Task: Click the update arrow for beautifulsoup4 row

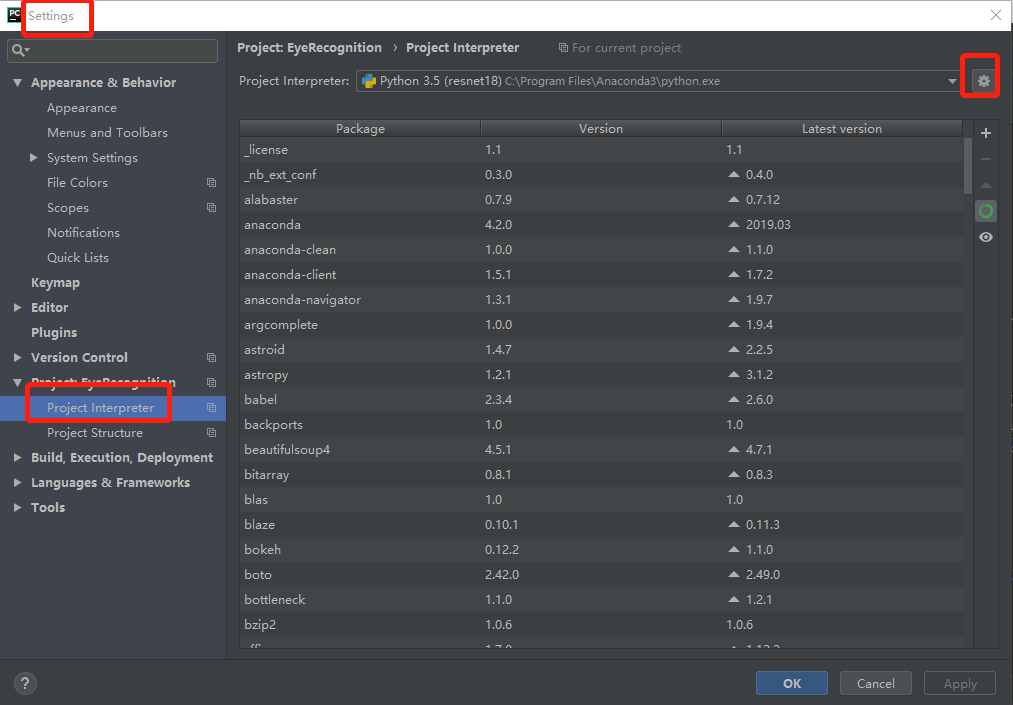Action: pos(733,449)
